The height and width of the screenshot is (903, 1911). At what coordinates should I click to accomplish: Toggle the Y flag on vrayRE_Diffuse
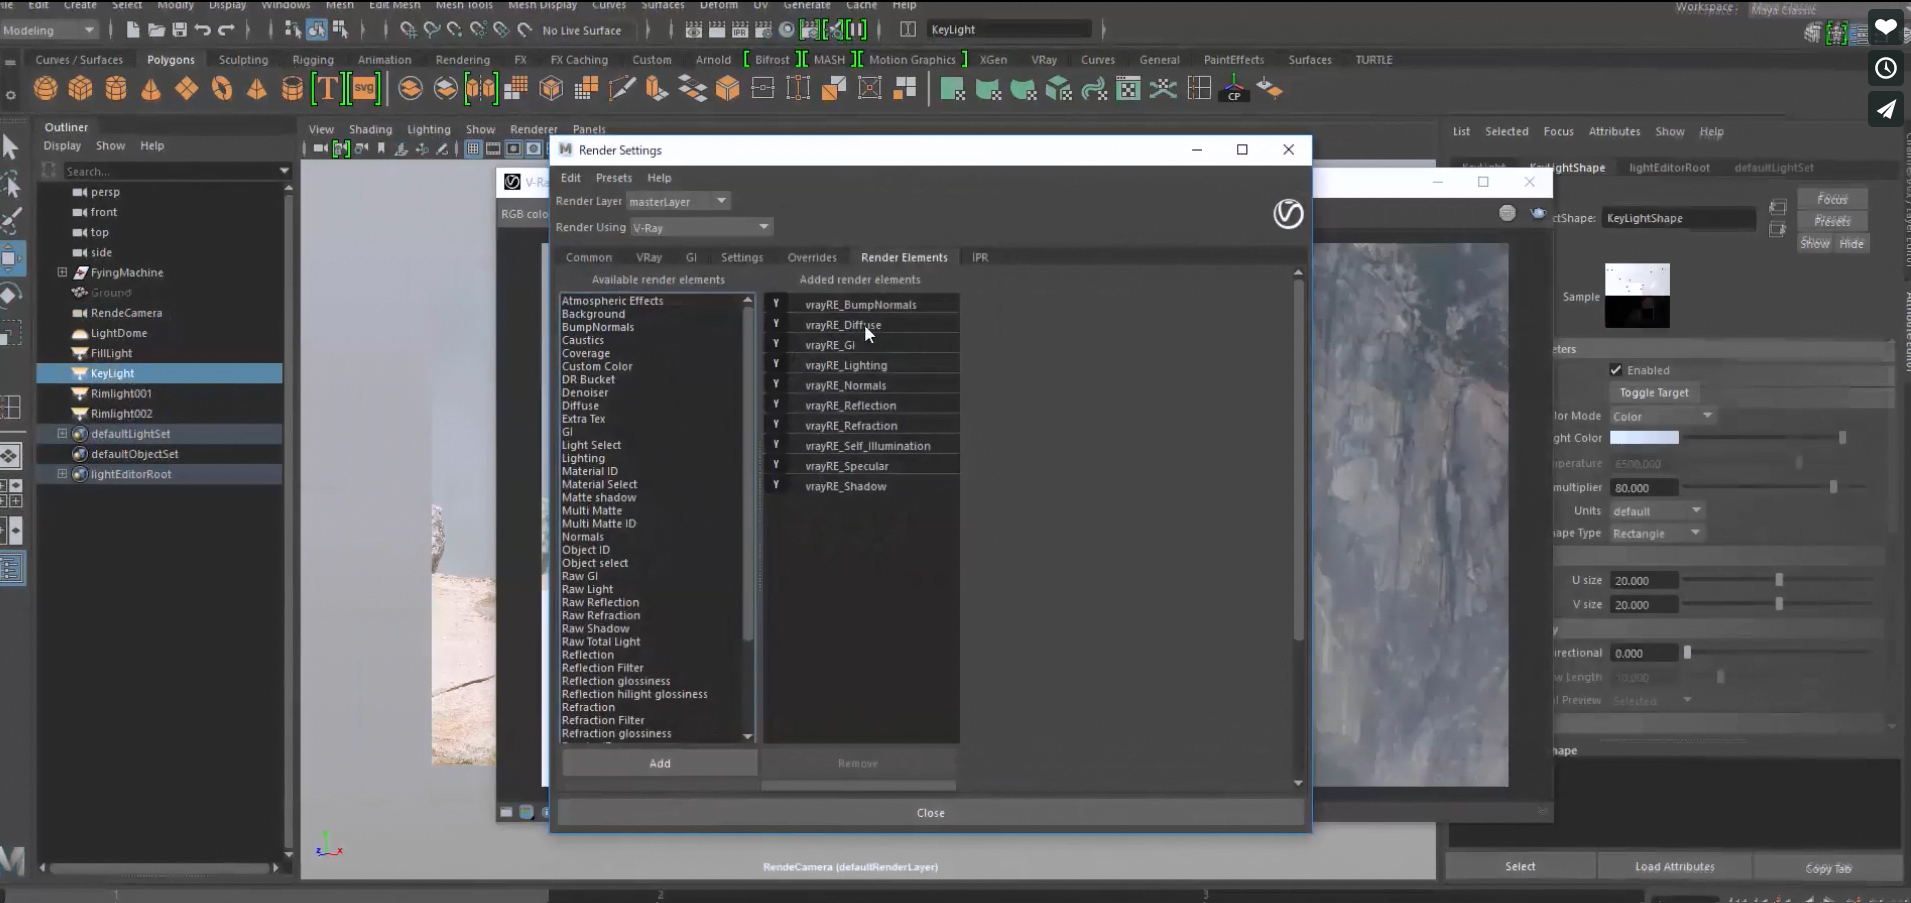pos(776,325)
